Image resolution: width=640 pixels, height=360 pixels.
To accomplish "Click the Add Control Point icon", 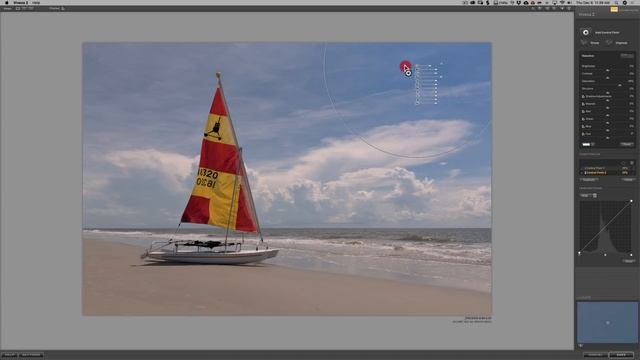I will tap(586, 32).
